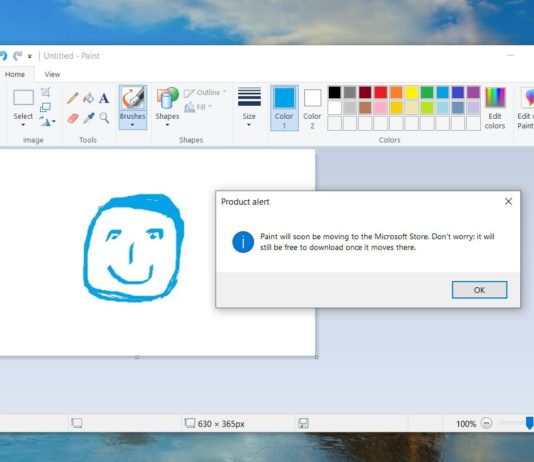Open the Outline dropdown
This screenshot has width=534, height=462.
coord(205,93)
